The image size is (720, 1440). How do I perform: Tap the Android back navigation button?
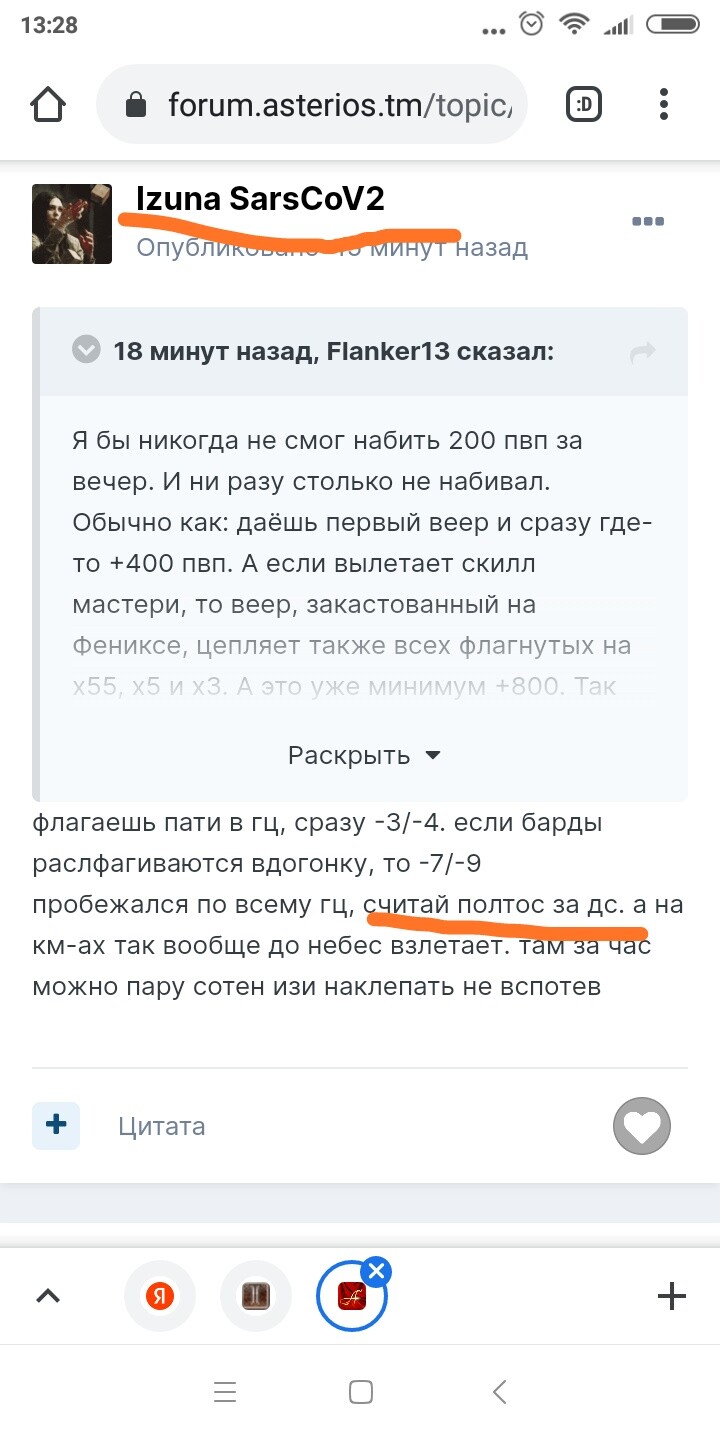point(500,1392)
